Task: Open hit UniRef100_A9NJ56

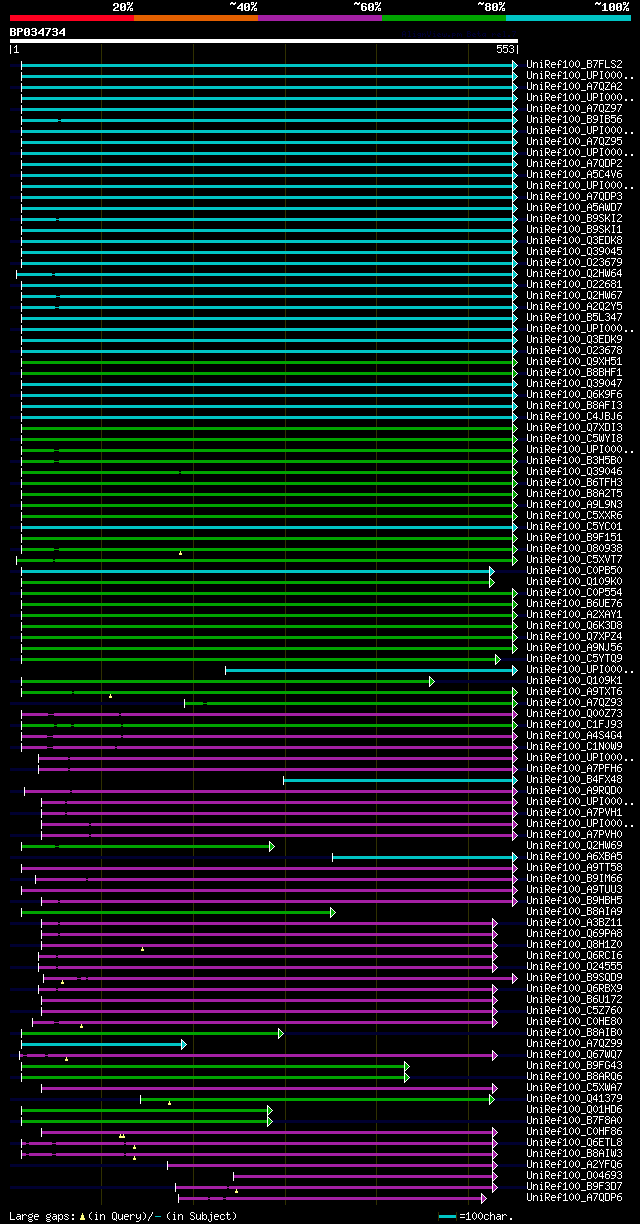Action: tap(575, 648)
